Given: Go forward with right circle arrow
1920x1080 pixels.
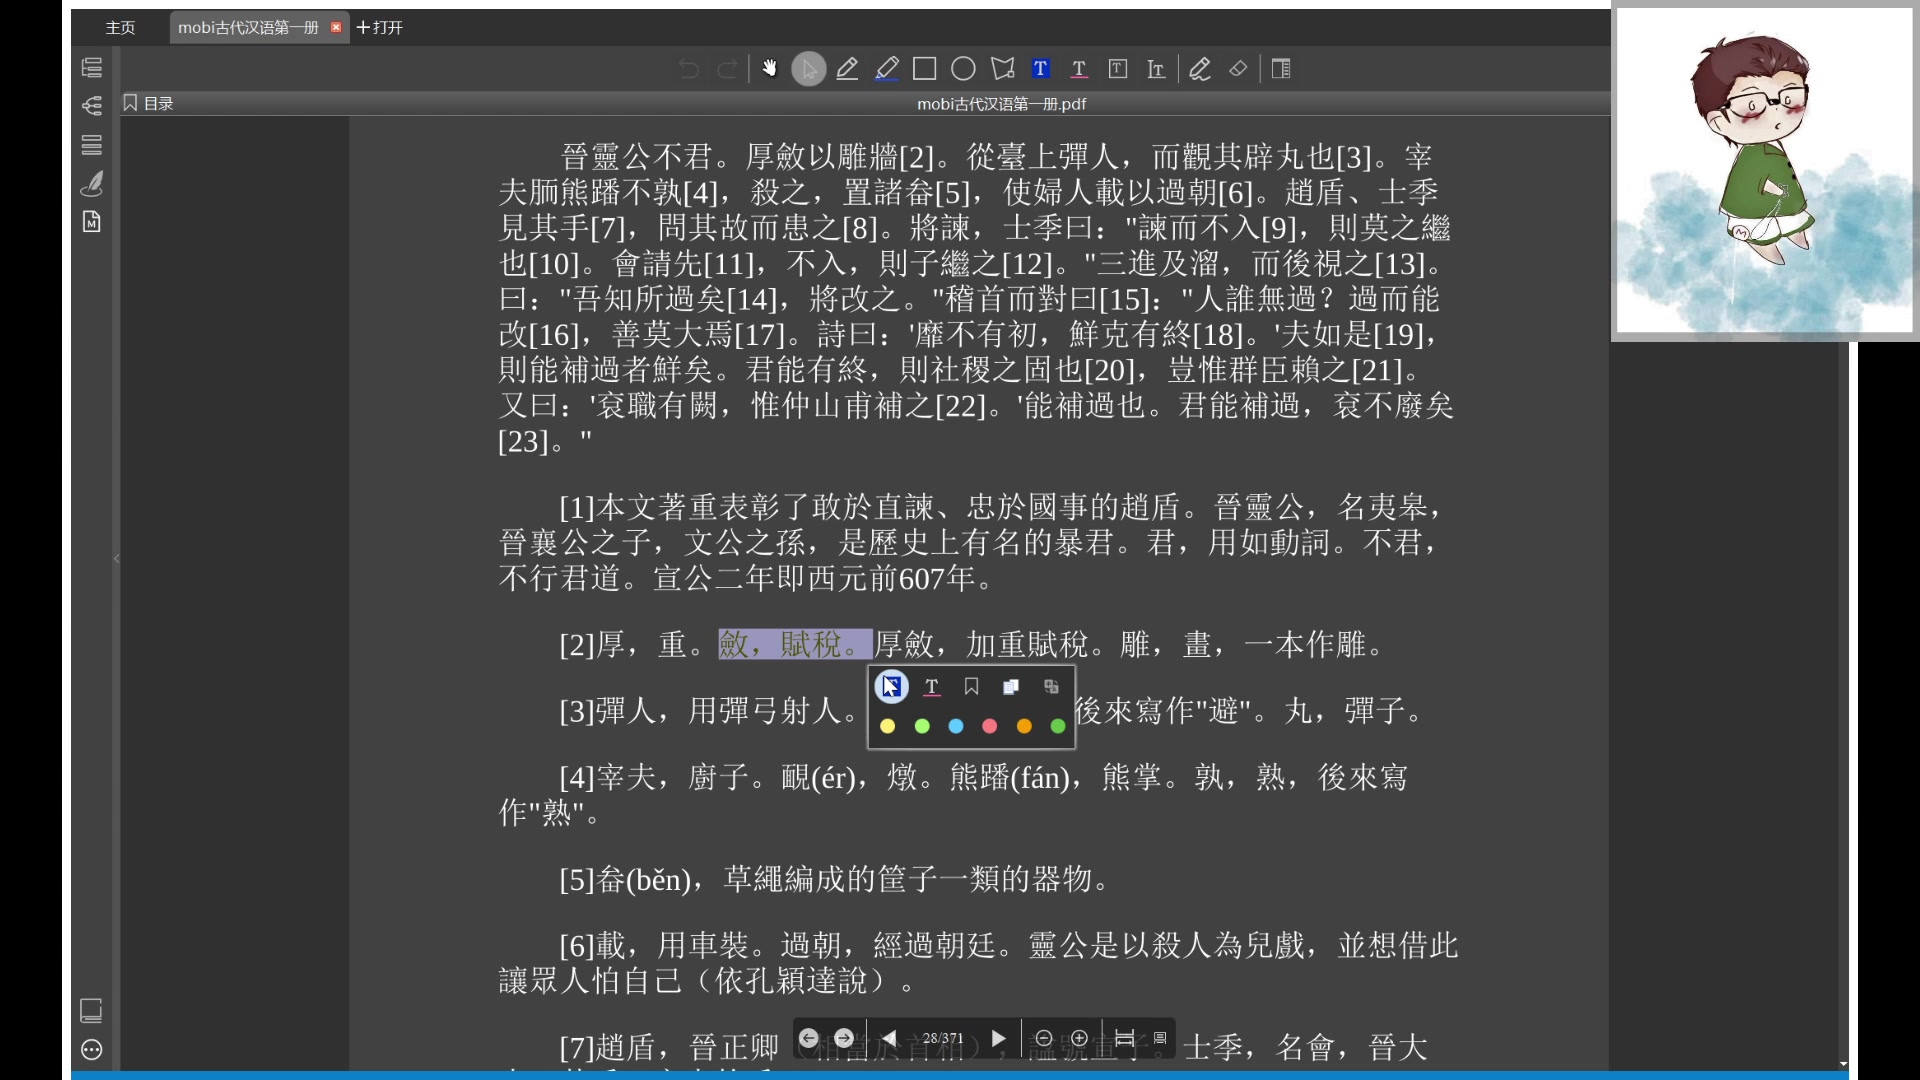Looking at the screenshot, I should point(845,1039).
